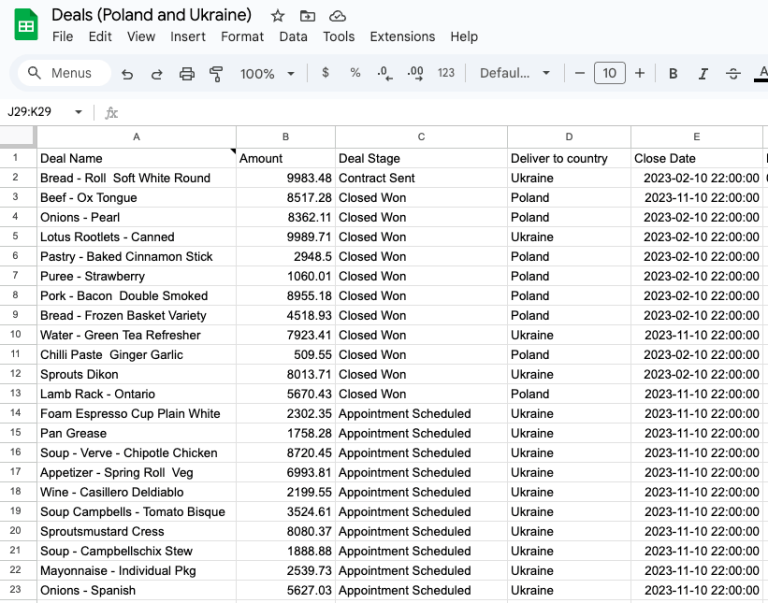Viewport: 768px width, 603px height.
Task: Click the Redo arrow
Action: coord(157,73)
